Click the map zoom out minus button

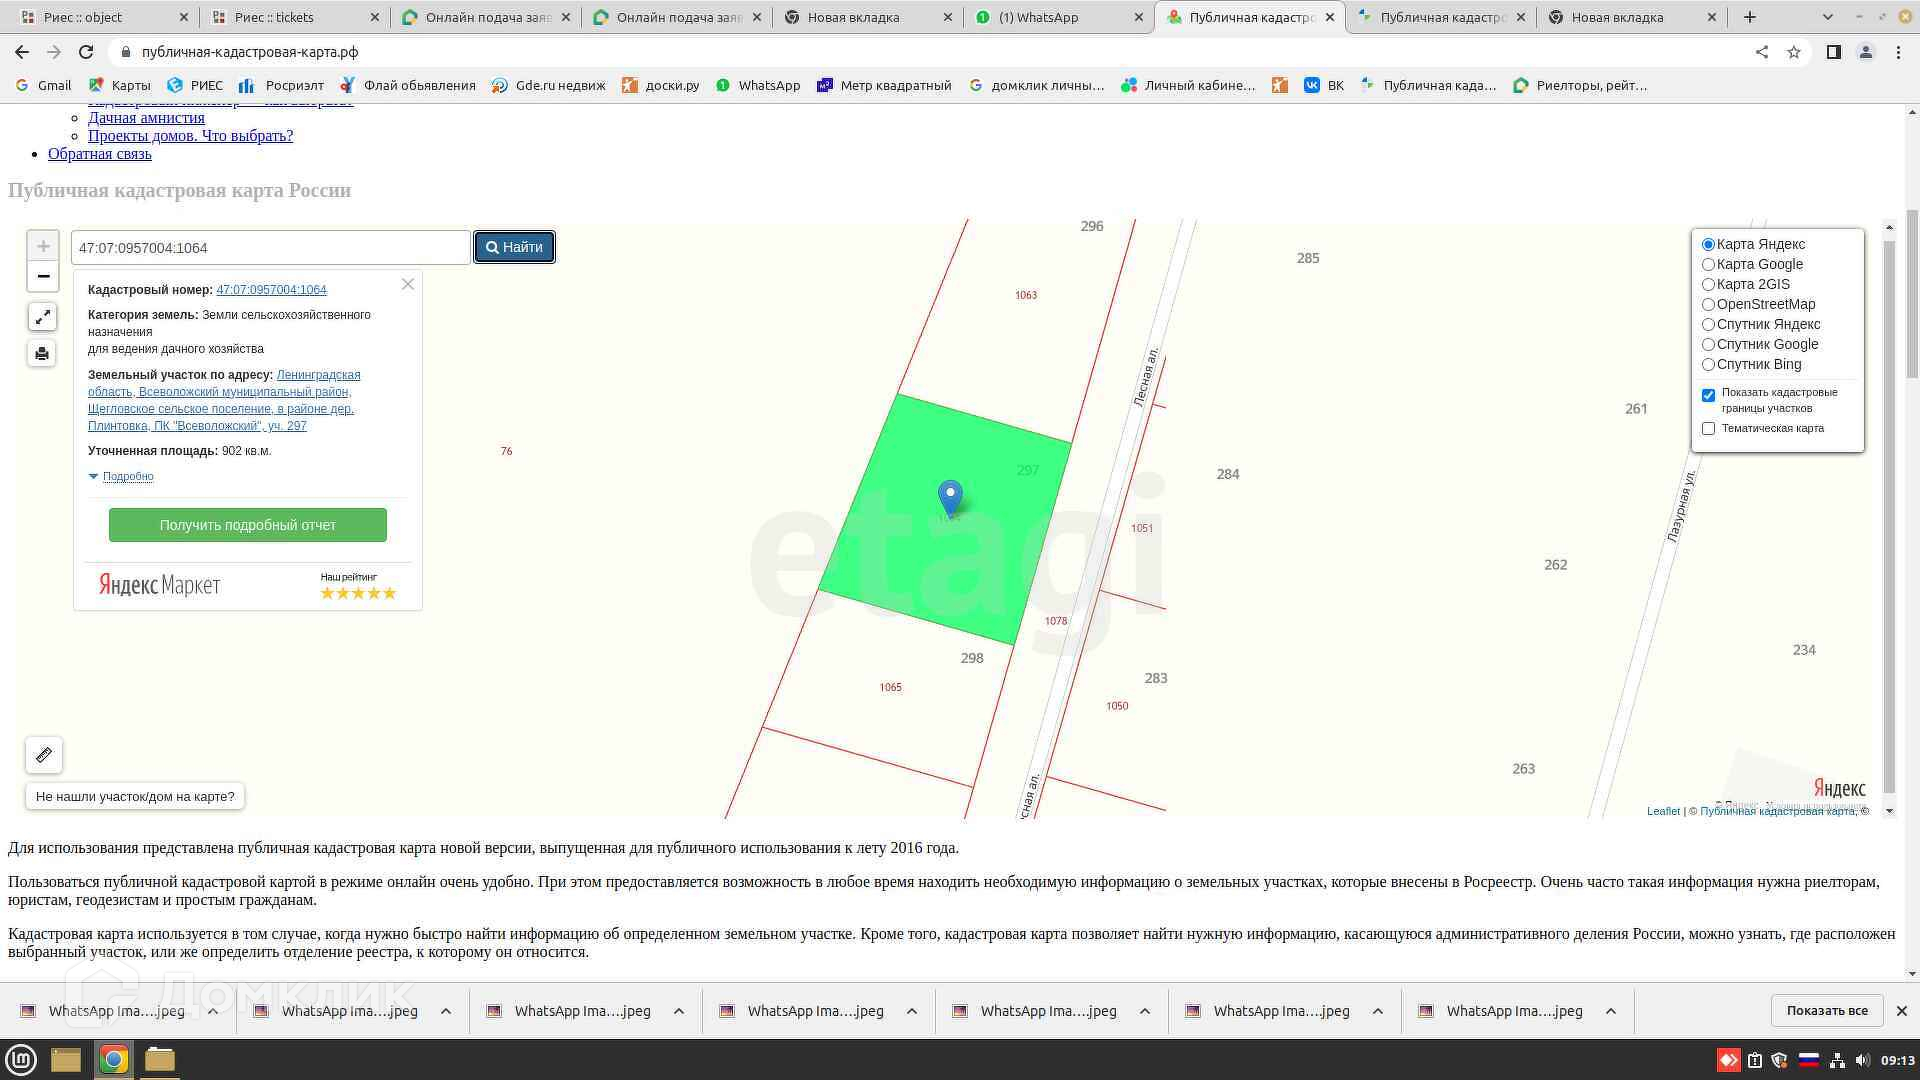coord(43,276)
